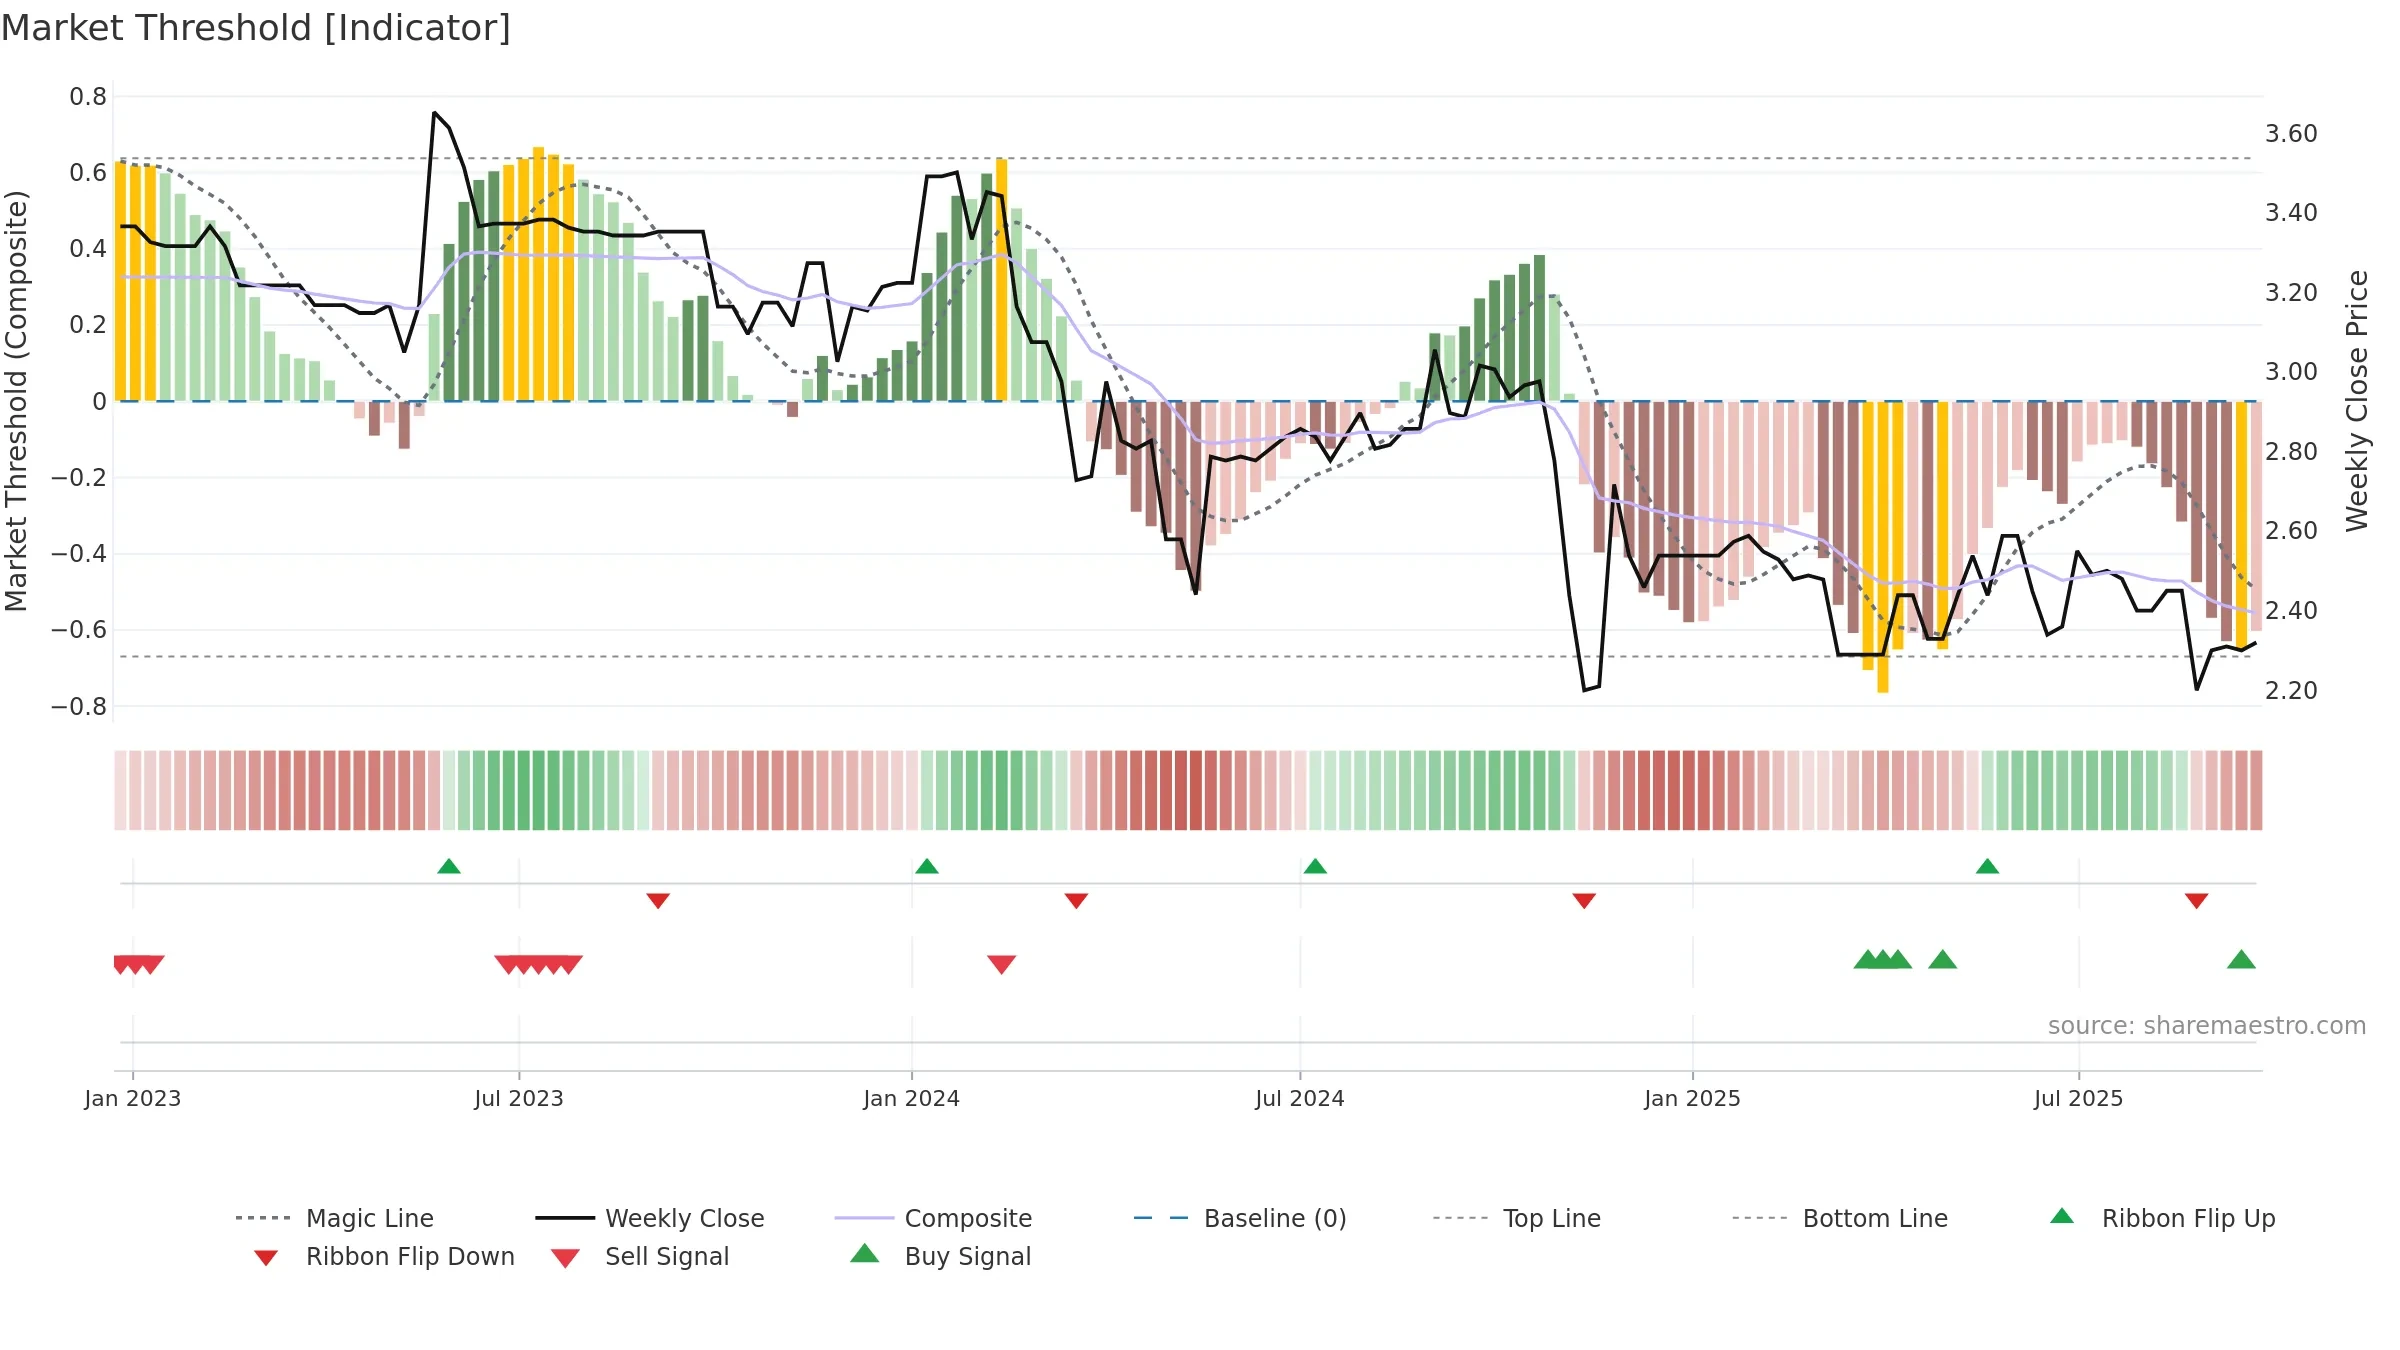
Task: Click the Ribbon Flip Up triangle just after Jul 2024
Action: (1315, 866)
